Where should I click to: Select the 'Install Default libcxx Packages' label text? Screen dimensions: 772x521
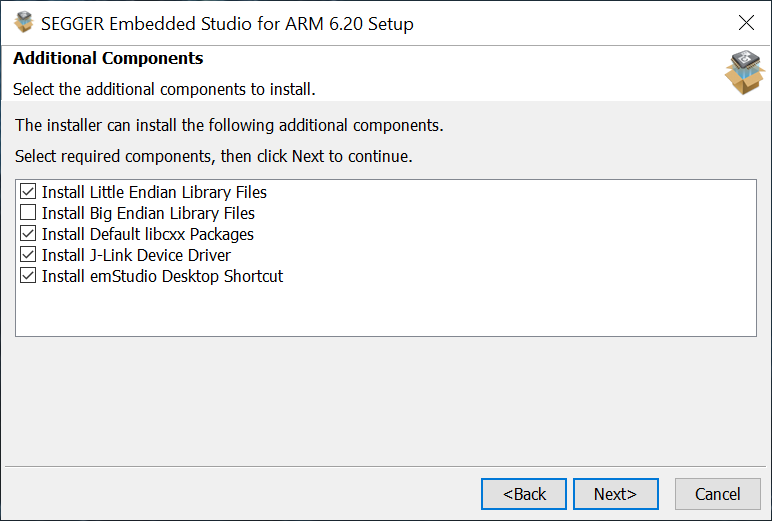point(148,234)
